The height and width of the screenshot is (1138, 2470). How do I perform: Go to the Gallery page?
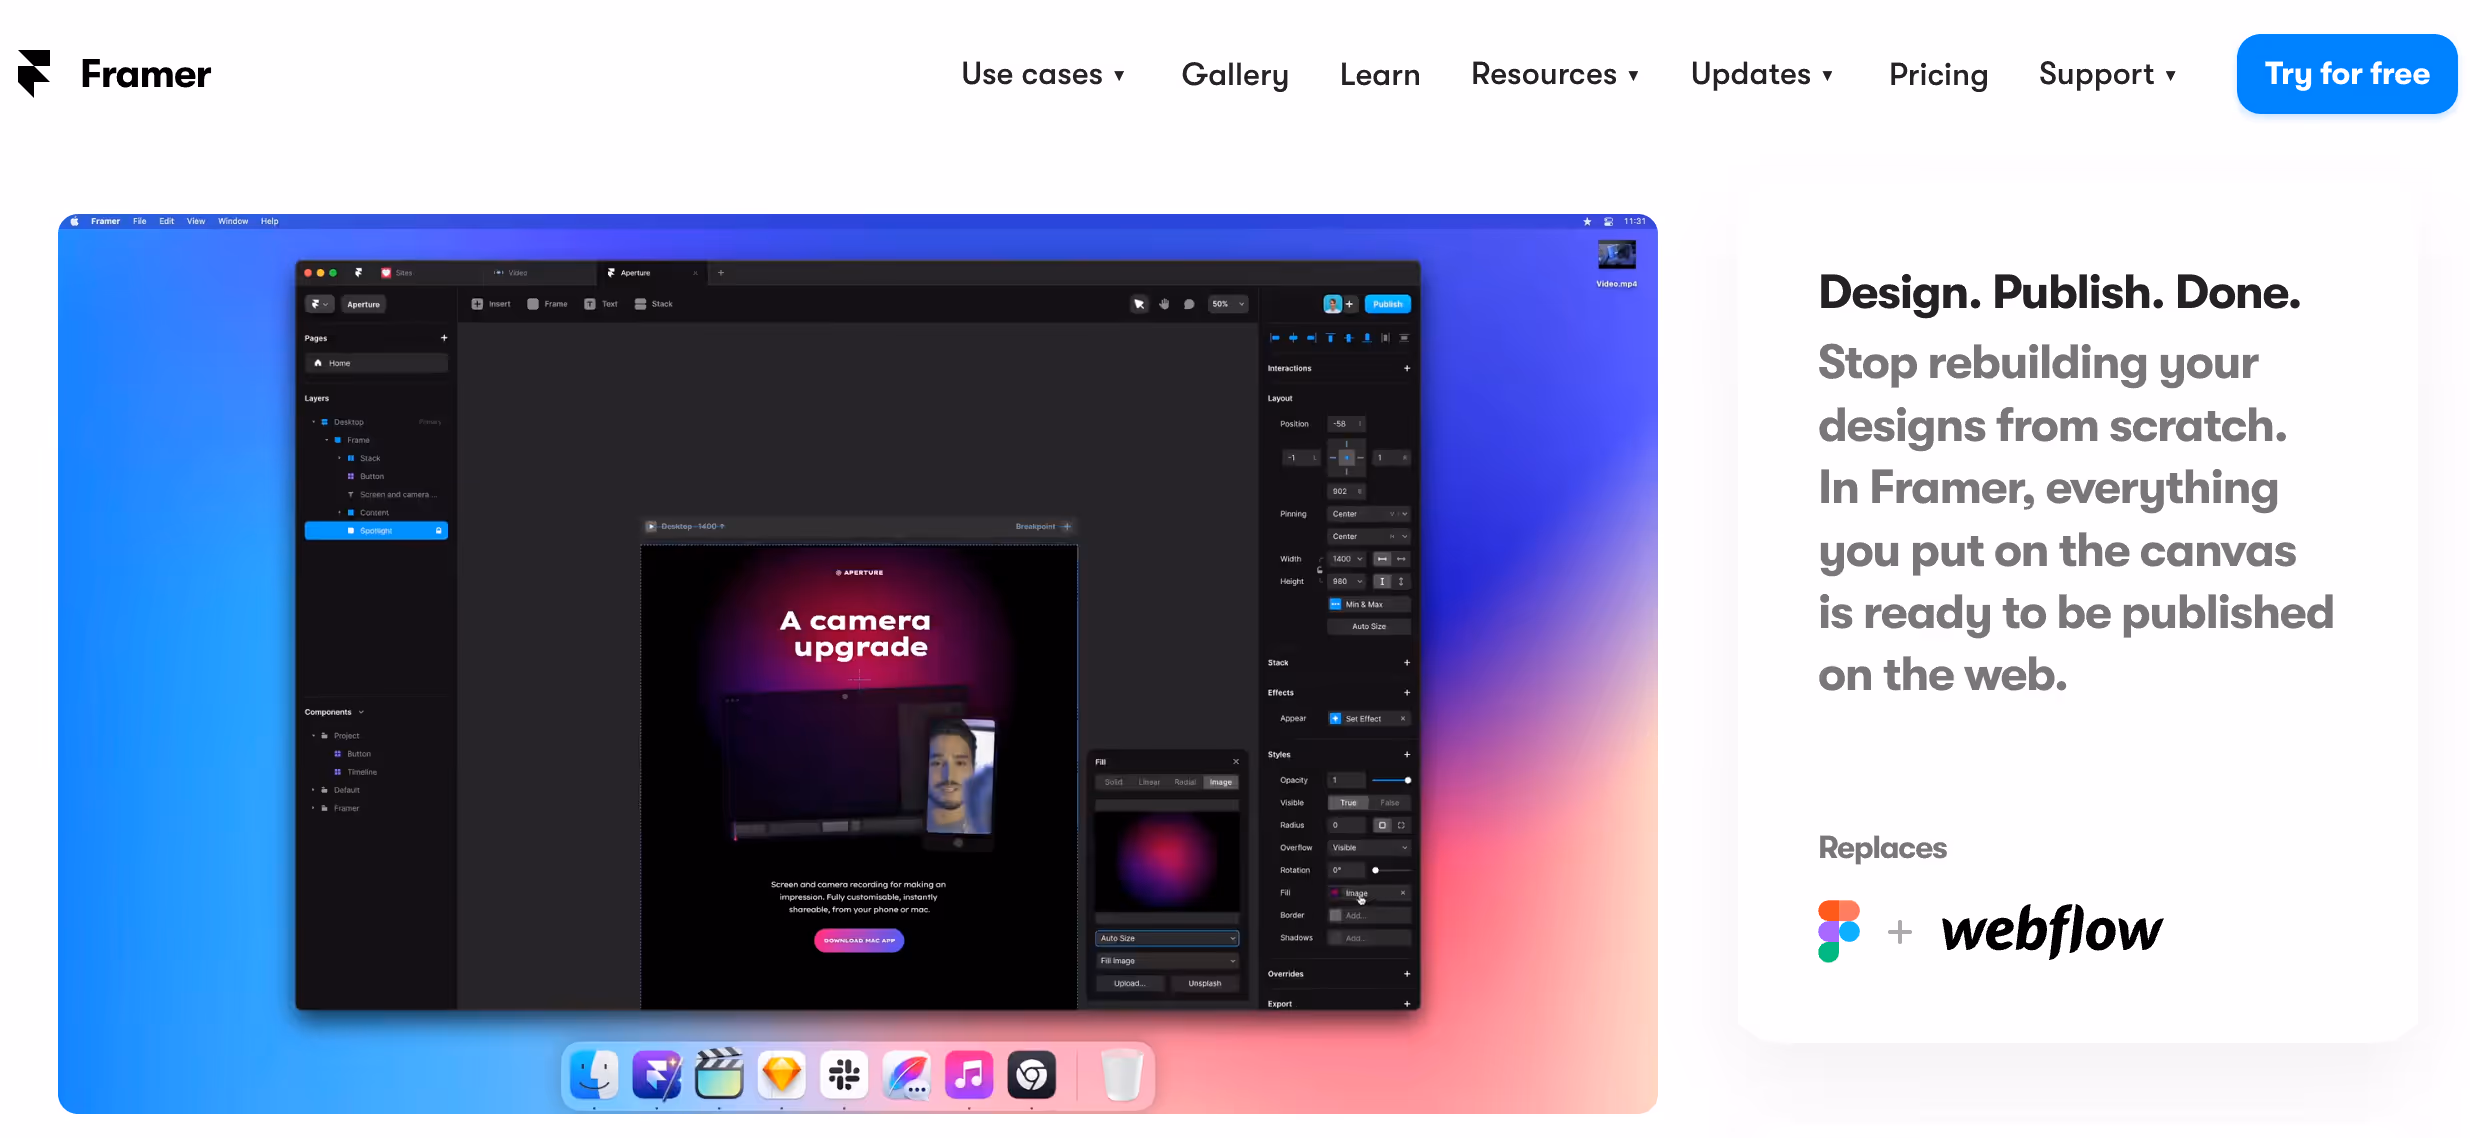tap(1235, 74)
